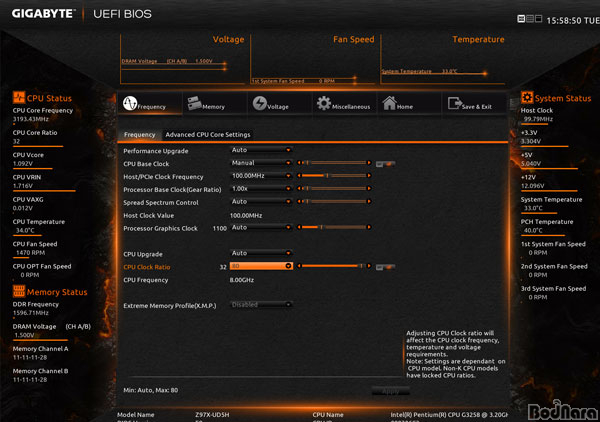Go to the Home tab

[x=409, y=103]
